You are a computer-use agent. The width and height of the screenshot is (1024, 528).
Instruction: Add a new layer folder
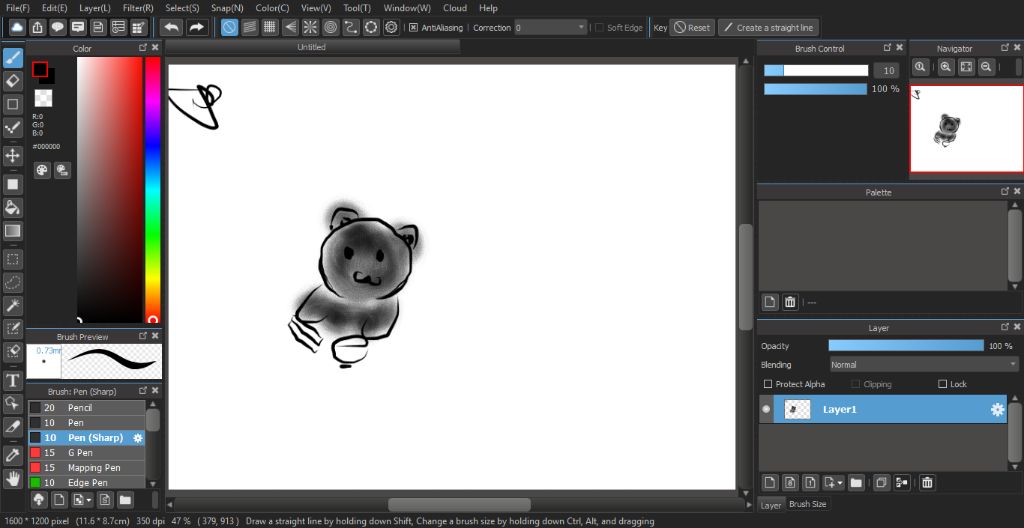(856, 483)
